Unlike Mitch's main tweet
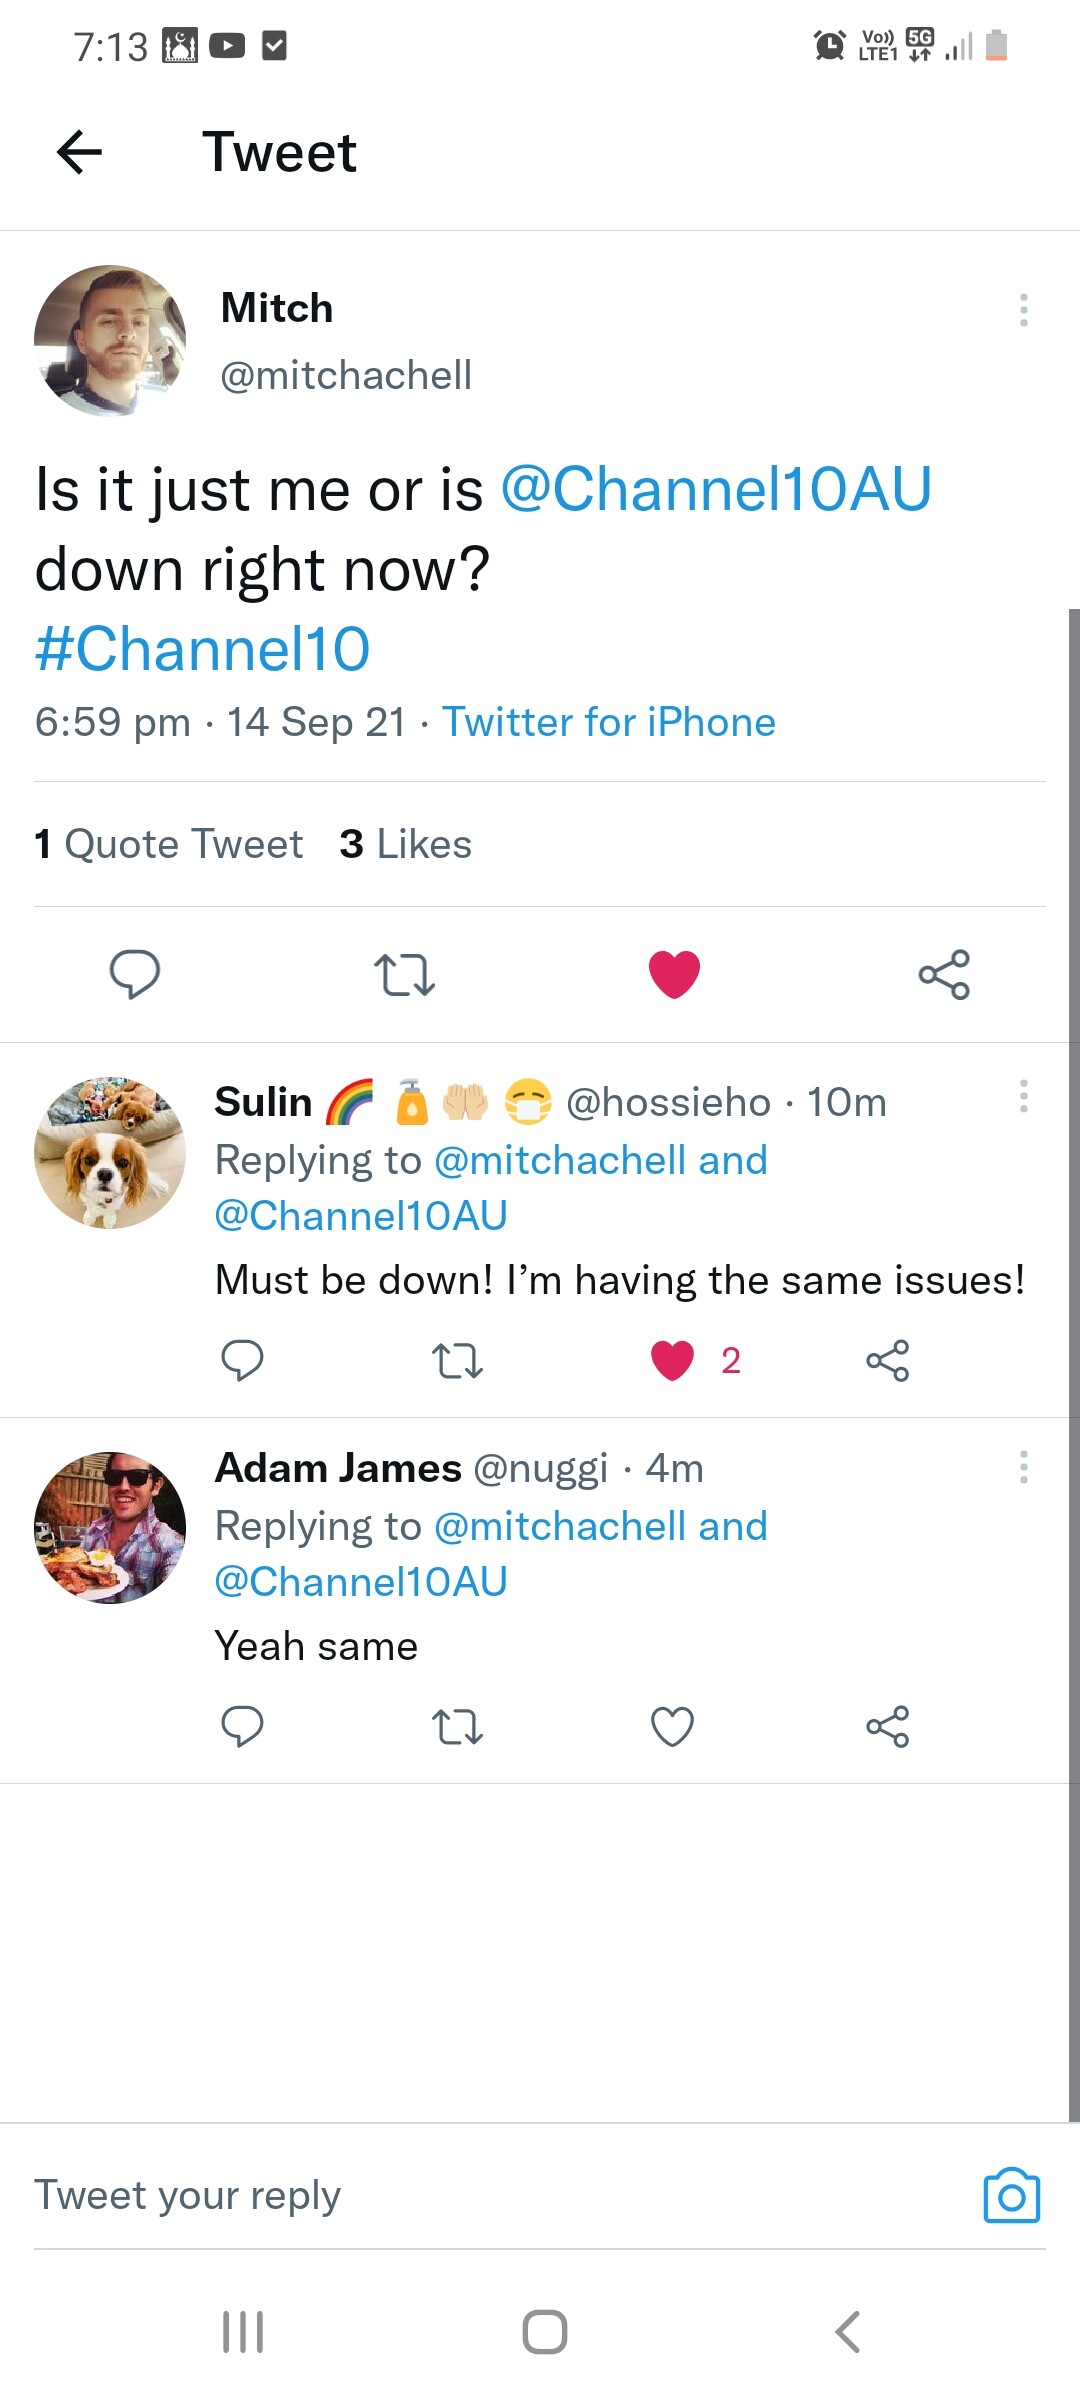This screenshot has width=1080, height=2400. click(x=674, y=974)
